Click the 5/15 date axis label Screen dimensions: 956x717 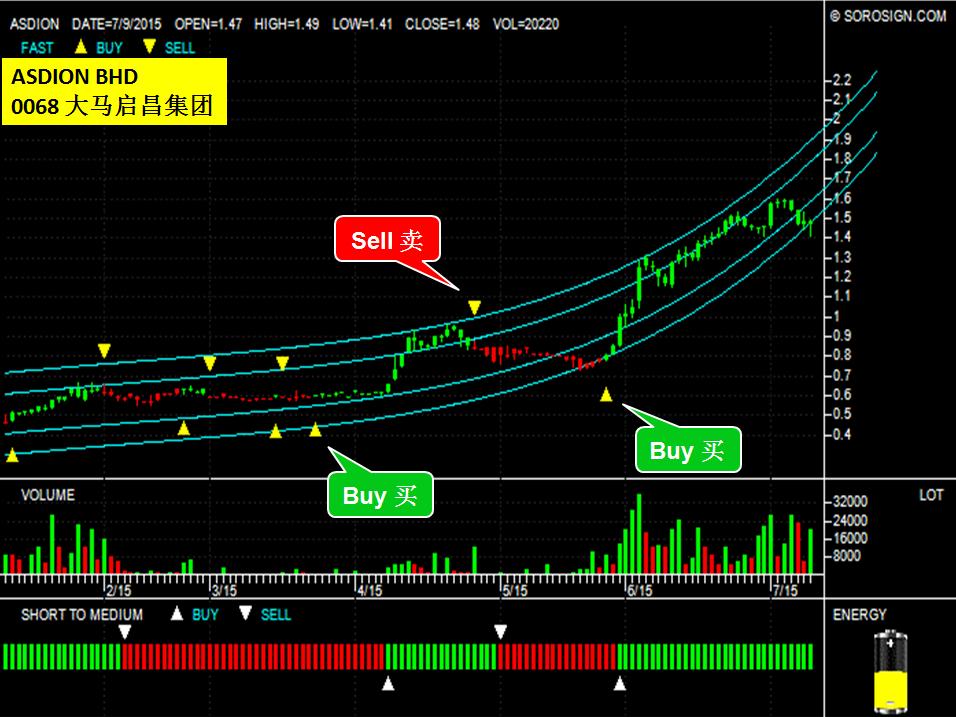pyautogui.click(x=515, y=590)
